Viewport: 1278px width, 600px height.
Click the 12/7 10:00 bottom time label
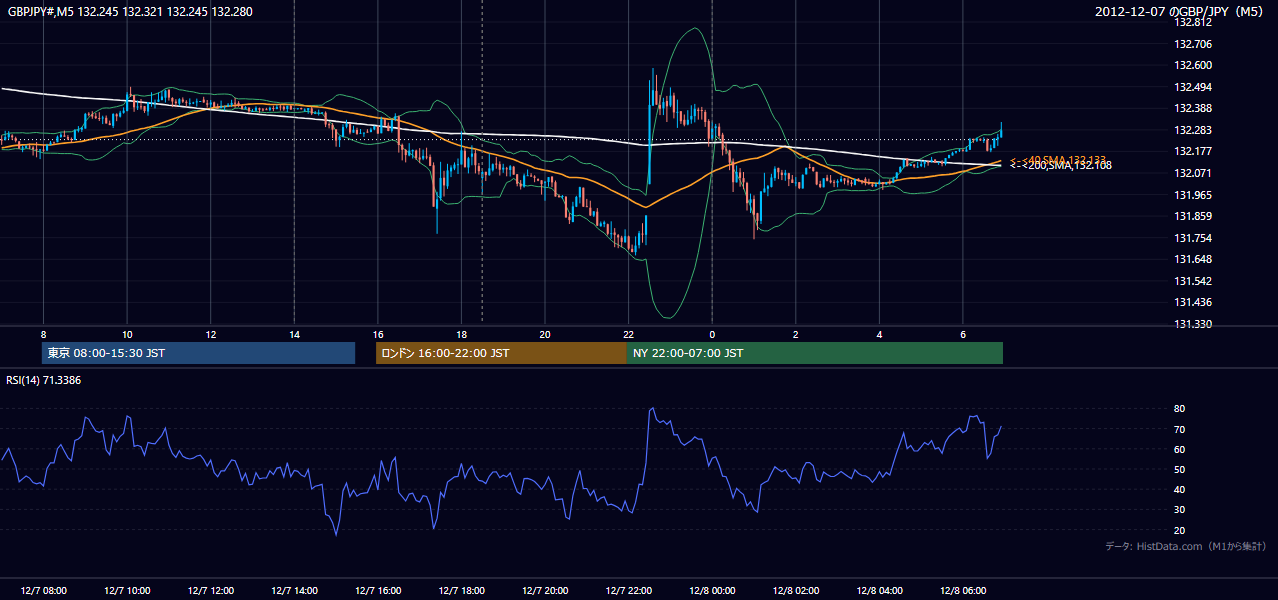(x=127, y=591)
